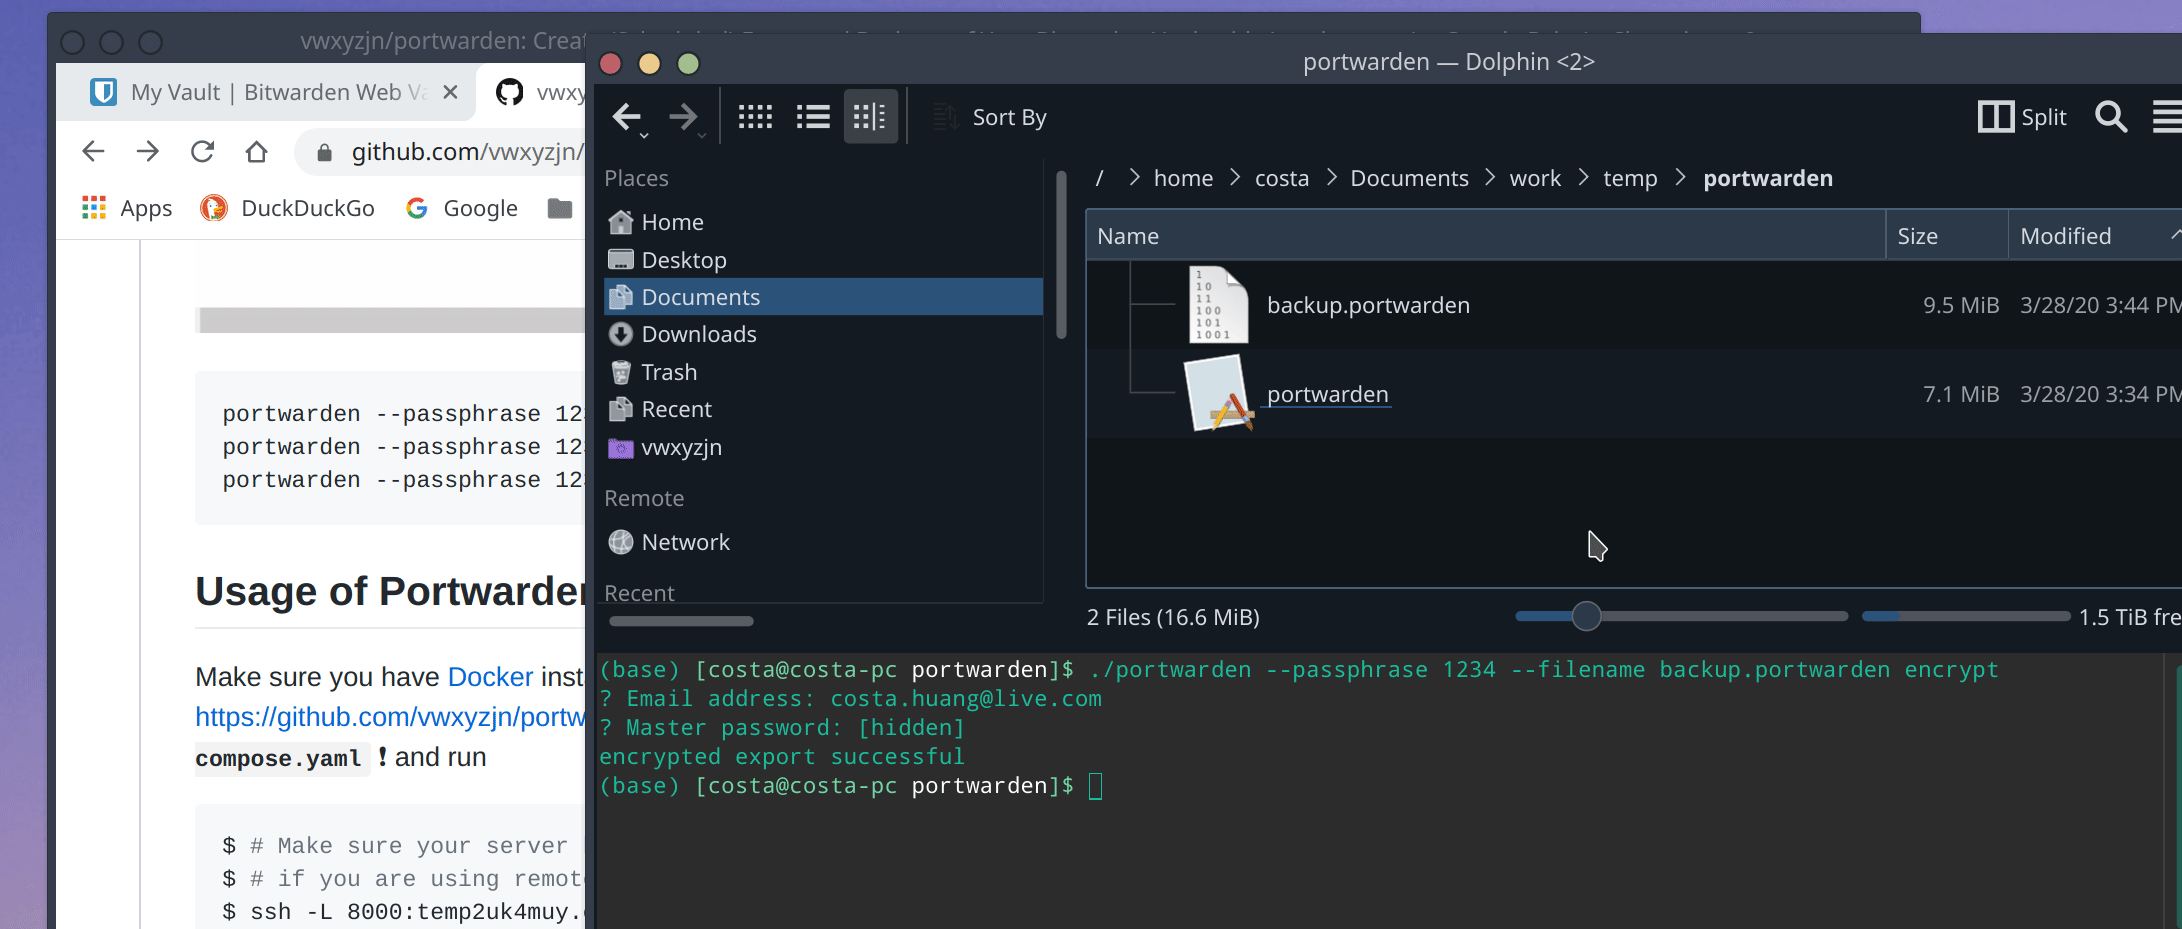
Task: Adjust Dolphin icon zoom slider
Action: pyautogui.click(x=1586, y=616)
